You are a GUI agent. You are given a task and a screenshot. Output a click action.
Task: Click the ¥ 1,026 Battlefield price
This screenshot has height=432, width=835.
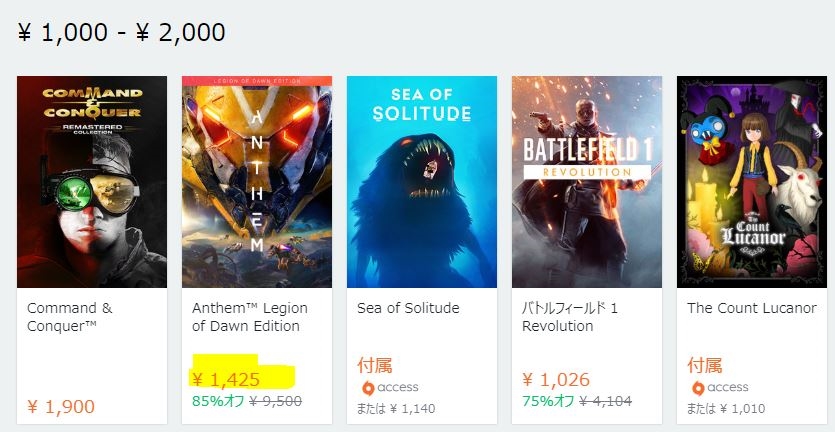click(556, 380)
